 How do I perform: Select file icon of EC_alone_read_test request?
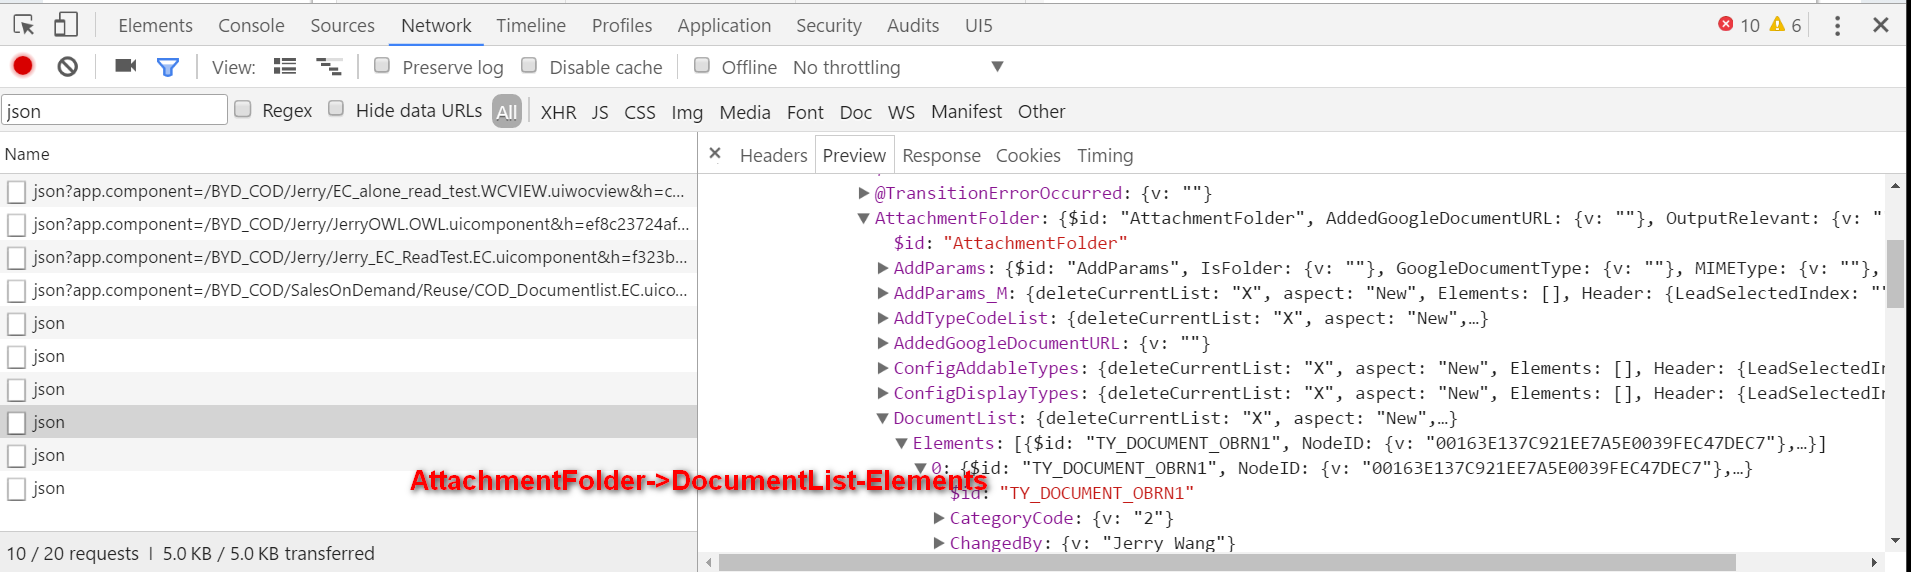[16, 192]
